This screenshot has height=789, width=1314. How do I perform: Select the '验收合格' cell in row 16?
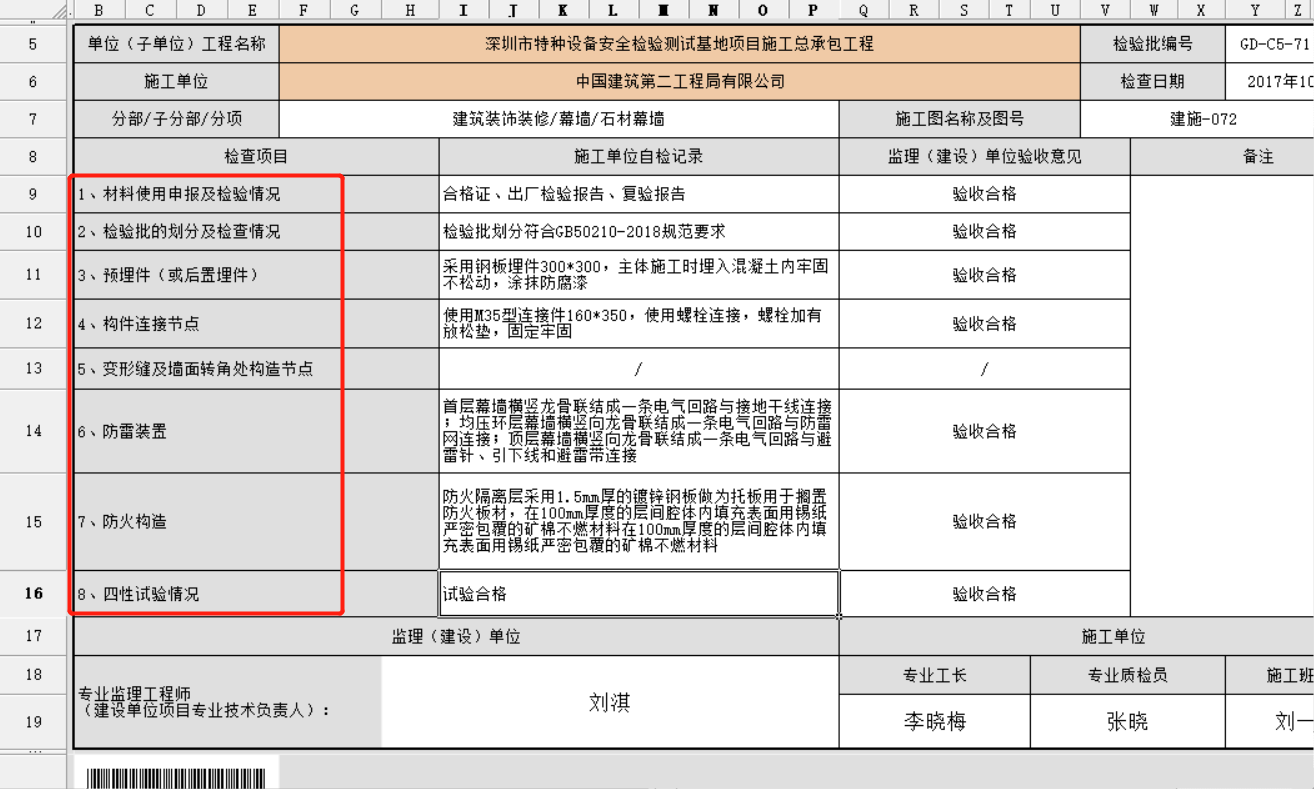(x=985, y=594)
